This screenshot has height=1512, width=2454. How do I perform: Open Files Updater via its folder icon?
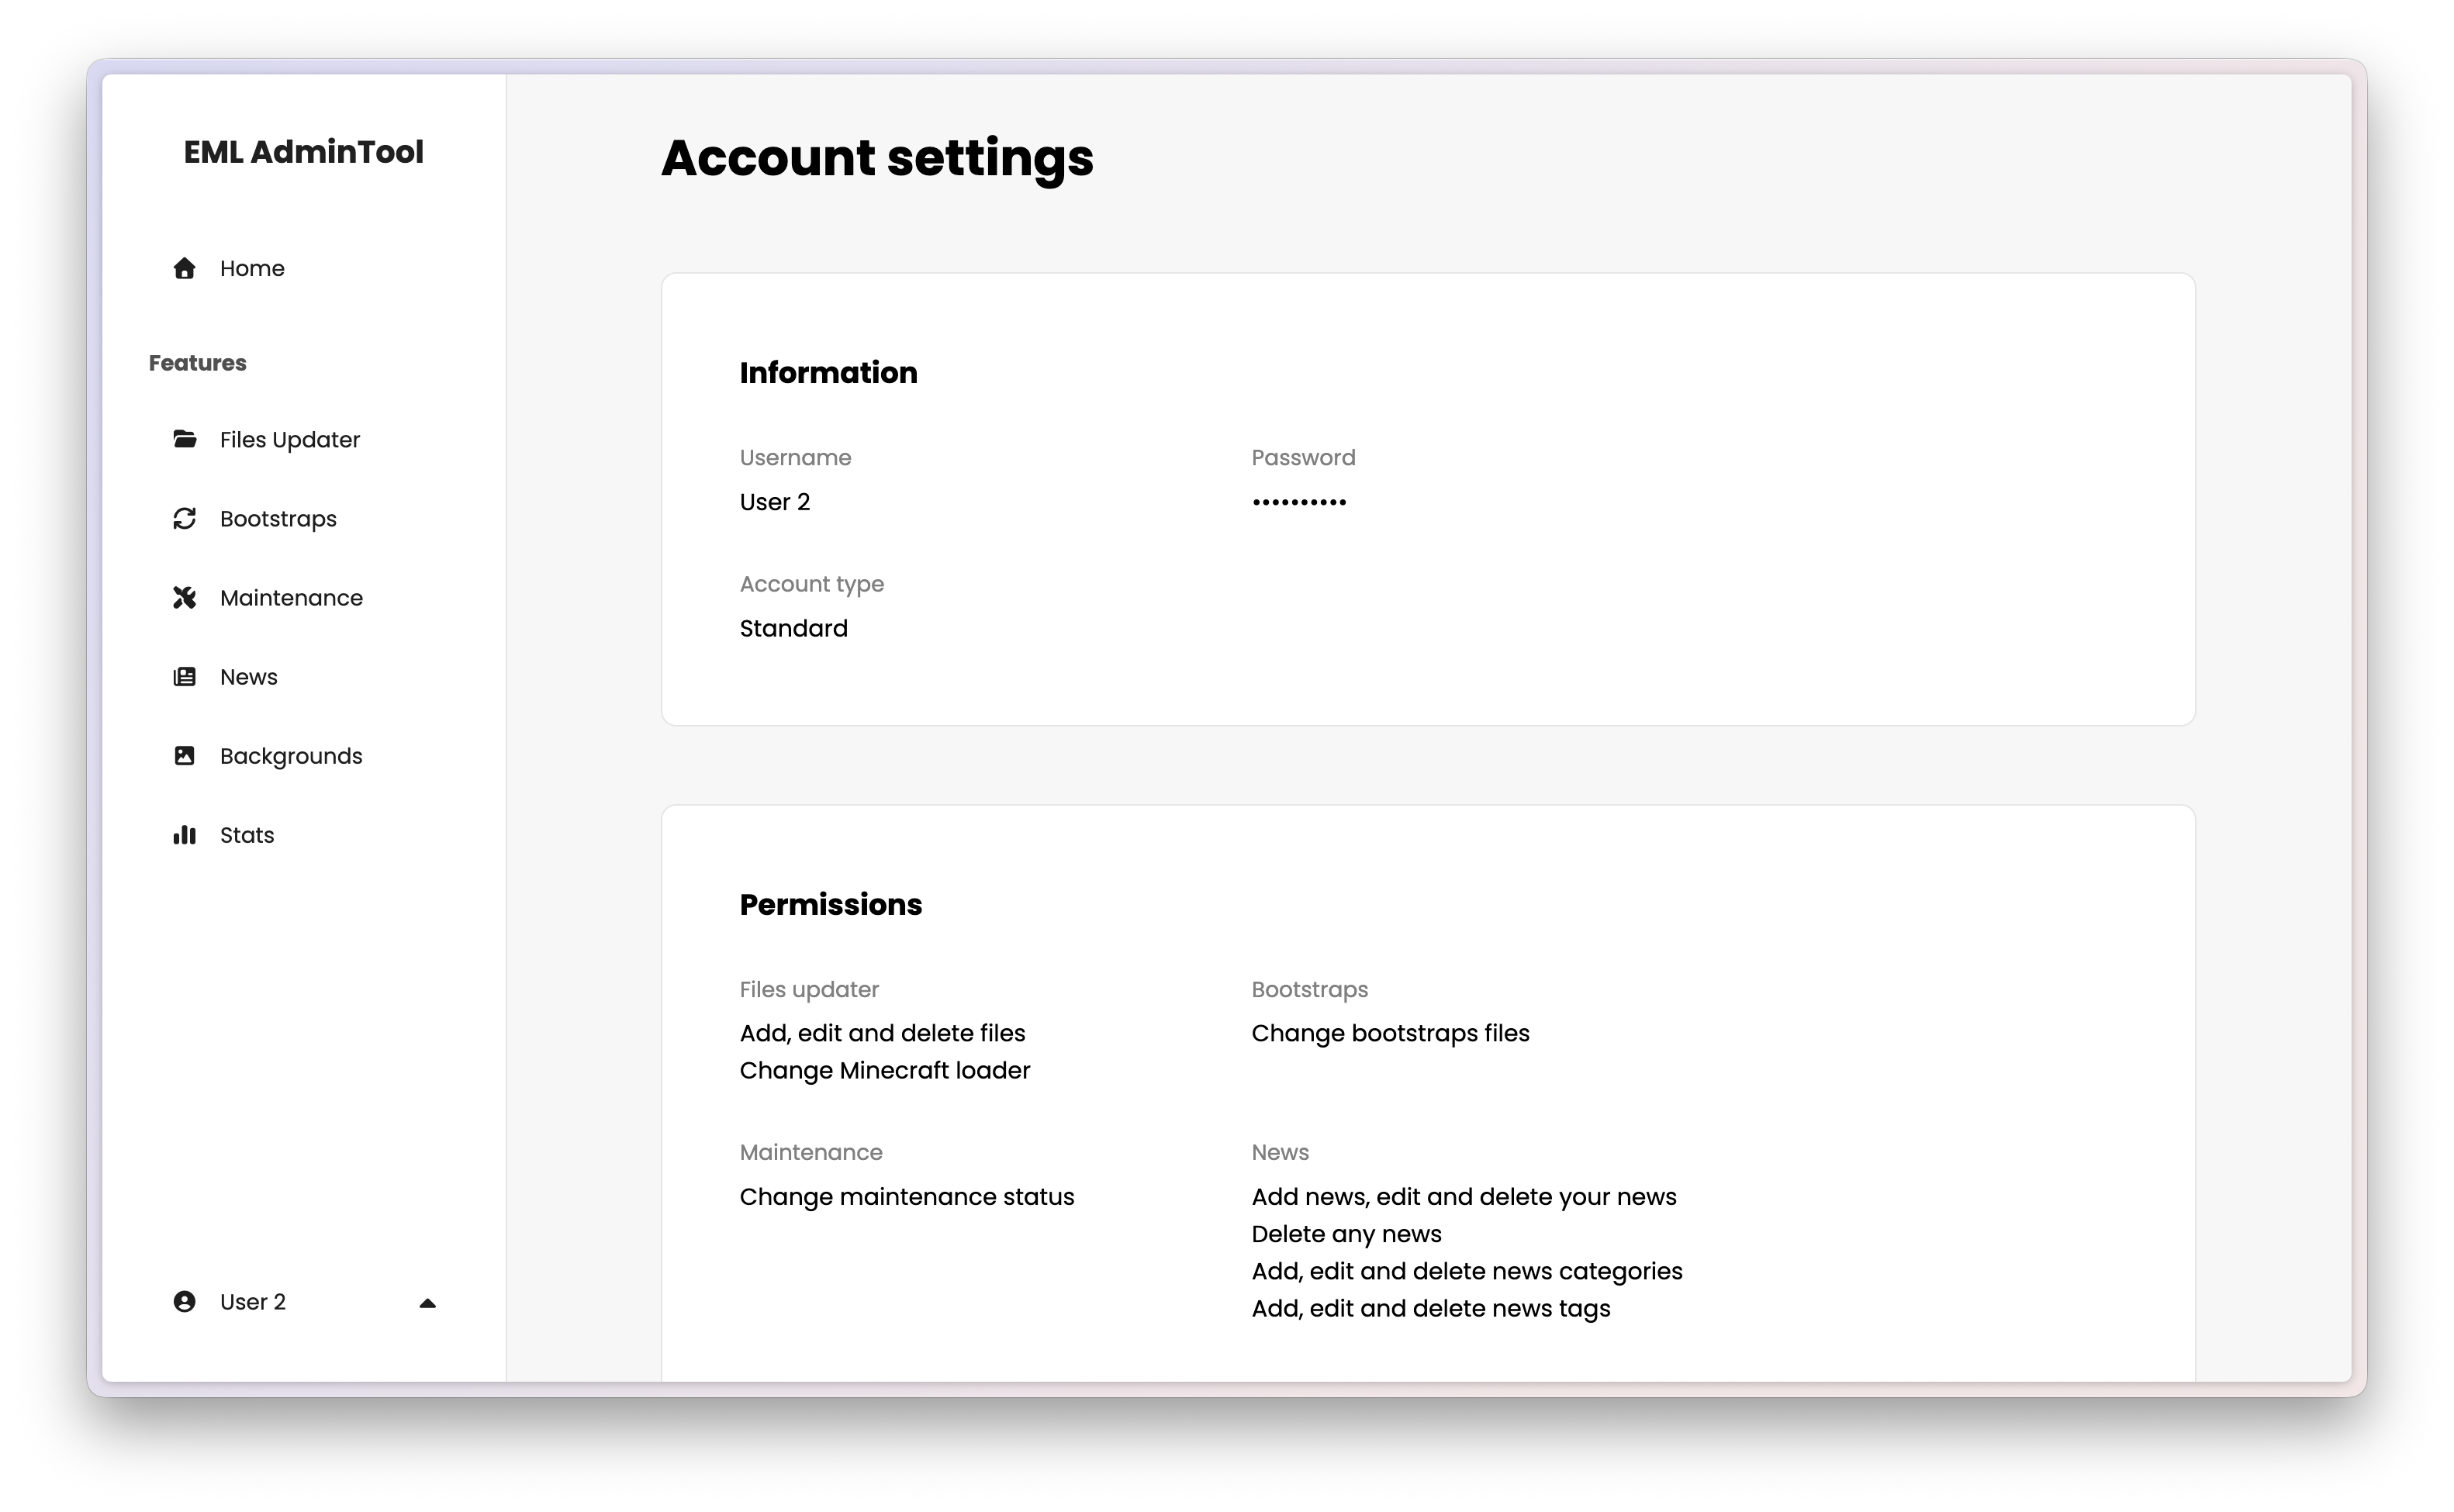(x=184, y=439)
